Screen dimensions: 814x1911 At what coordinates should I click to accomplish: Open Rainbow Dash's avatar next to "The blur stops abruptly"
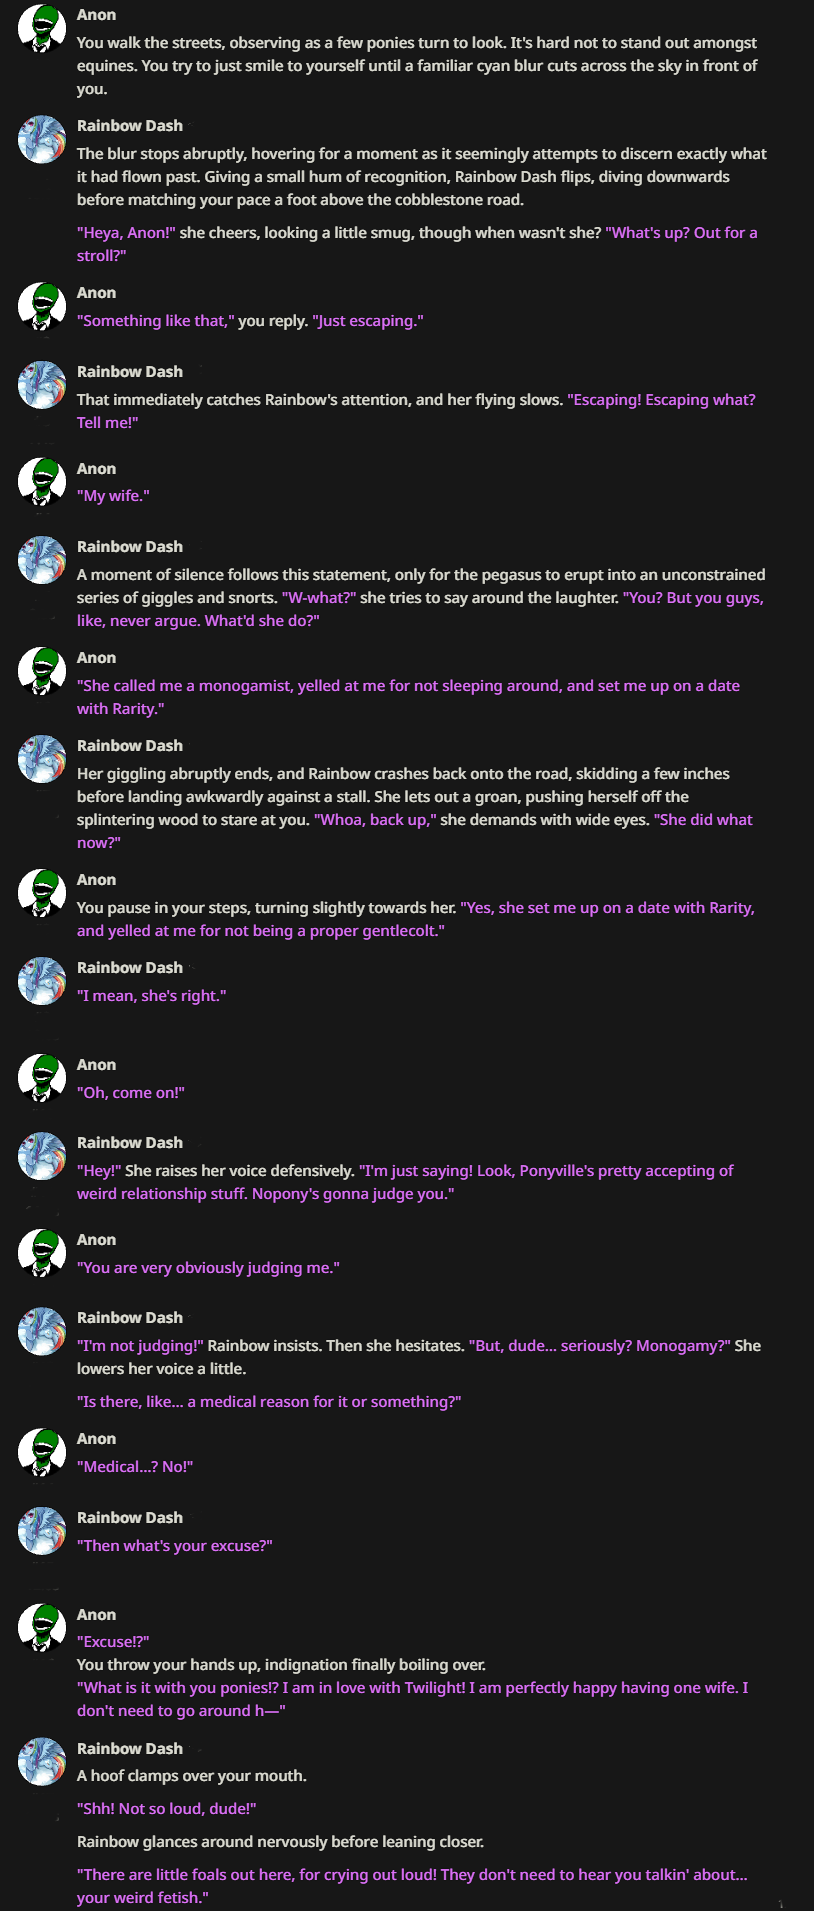point(42,139)
